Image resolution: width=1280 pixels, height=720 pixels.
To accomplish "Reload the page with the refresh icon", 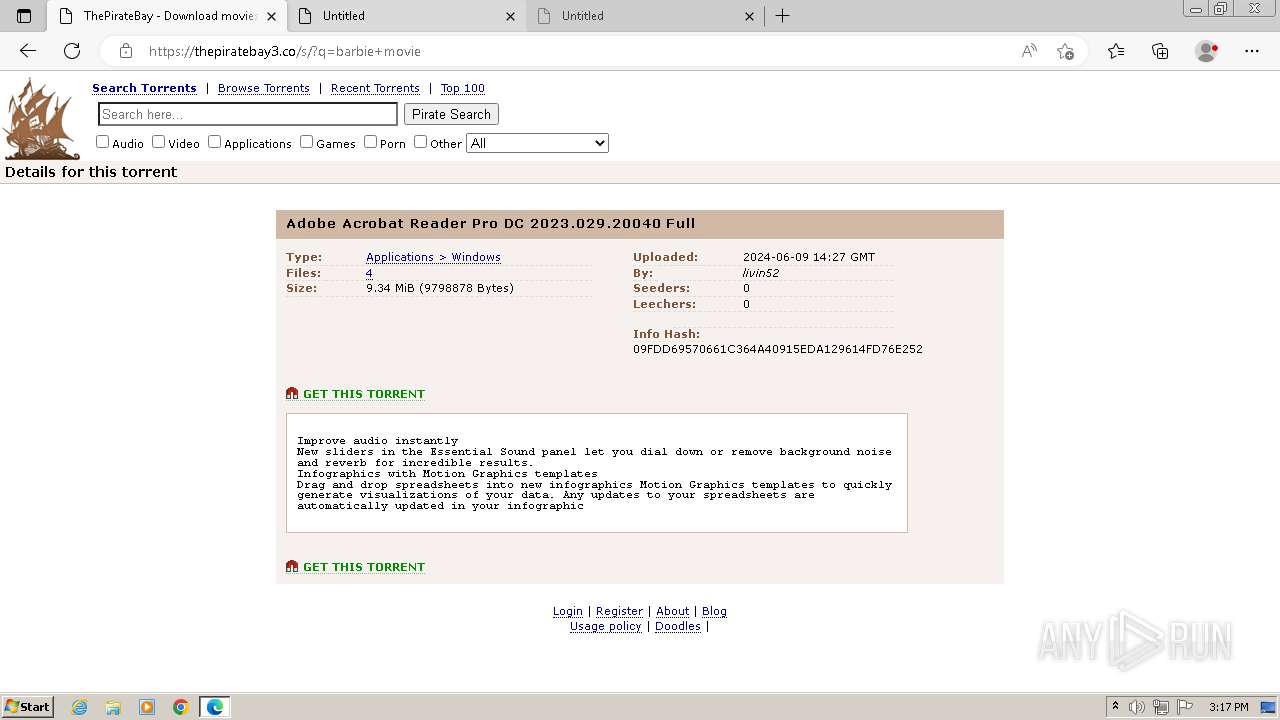I will pos(72,51).
